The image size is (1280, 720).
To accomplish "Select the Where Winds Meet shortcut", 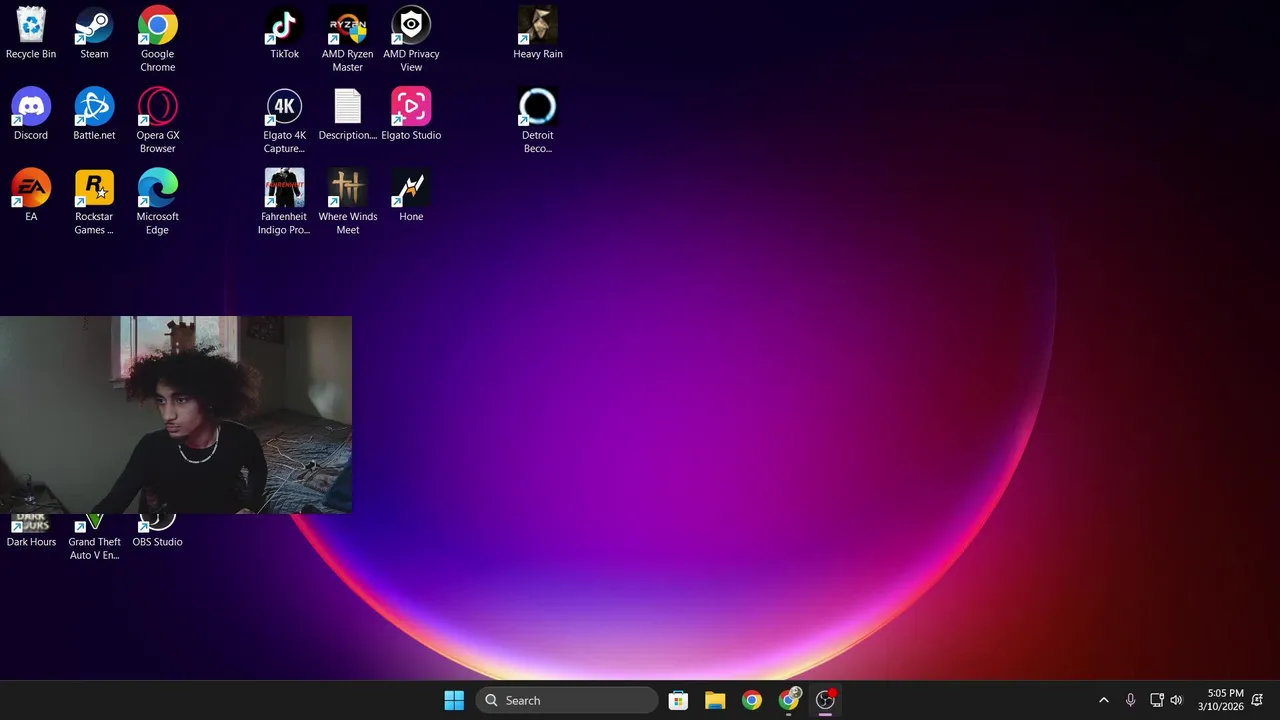I will (x=347, y=202).
